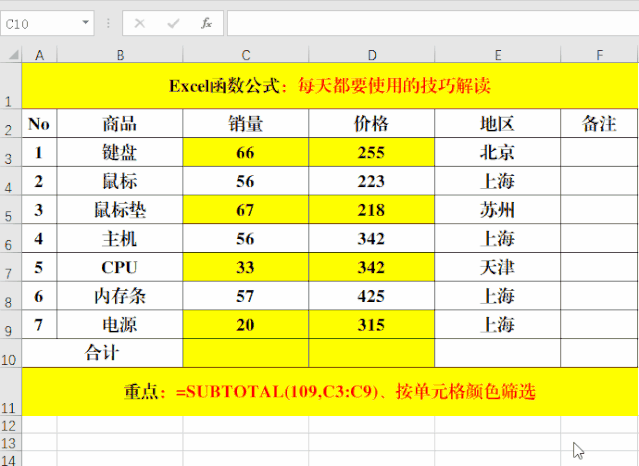Select column F header

click(599, 55)
